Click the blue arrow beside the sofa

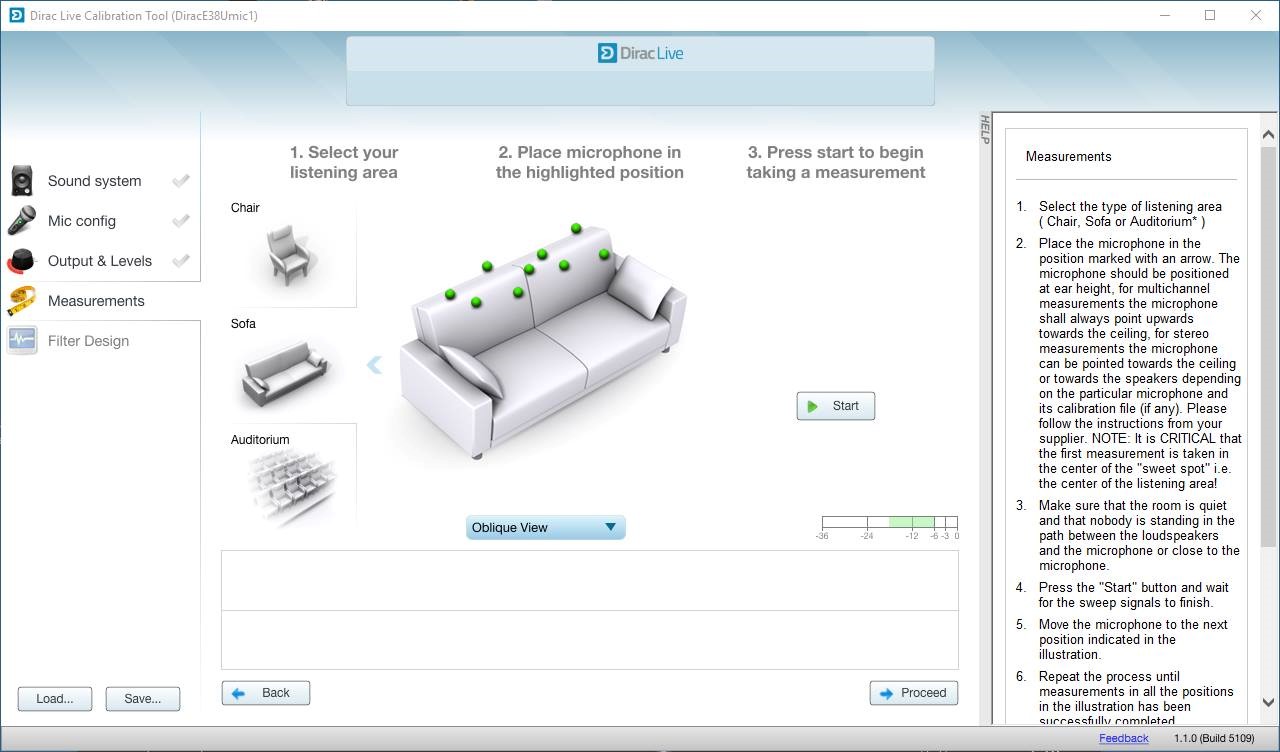click(374, 365)
